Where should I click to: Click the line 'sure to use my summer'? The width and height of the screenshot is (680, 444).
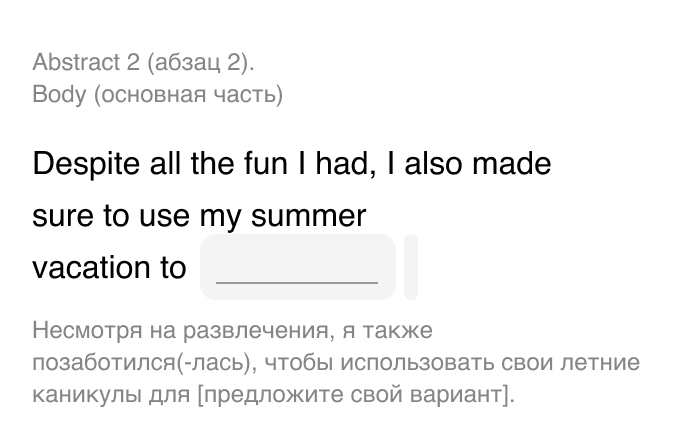pyautogui.click(x=200, y=216)
